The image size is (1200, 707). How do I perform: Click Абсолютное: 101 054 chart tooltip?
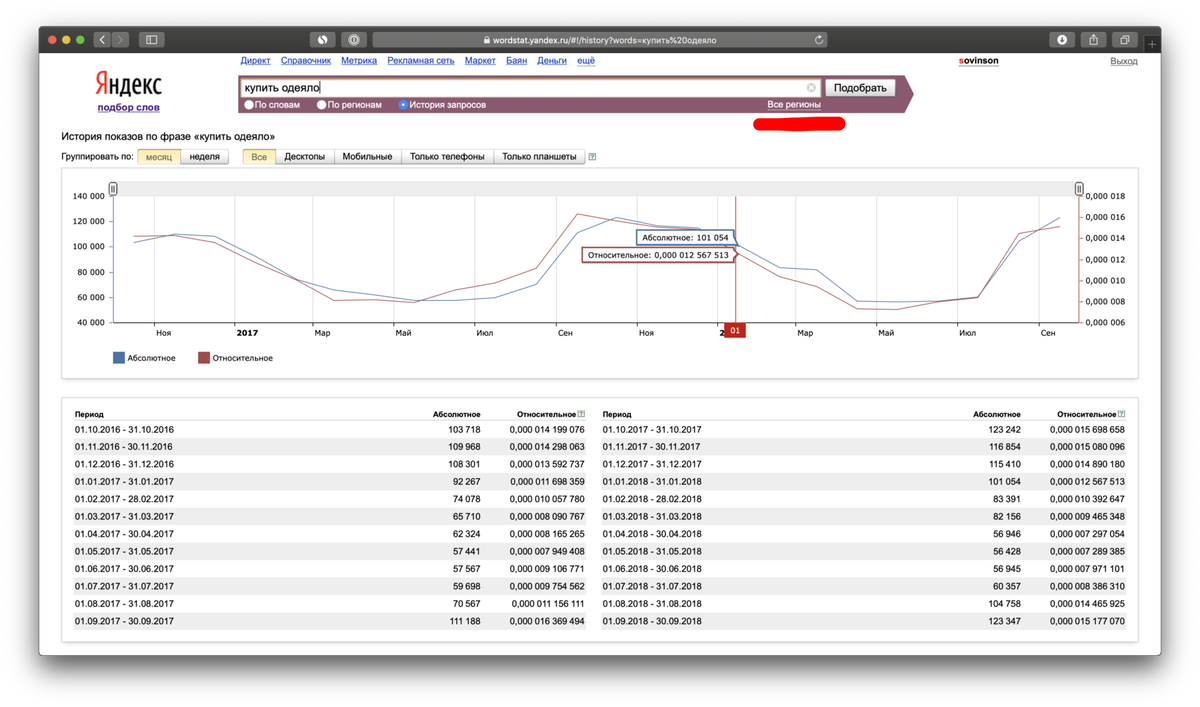[685, 238]
